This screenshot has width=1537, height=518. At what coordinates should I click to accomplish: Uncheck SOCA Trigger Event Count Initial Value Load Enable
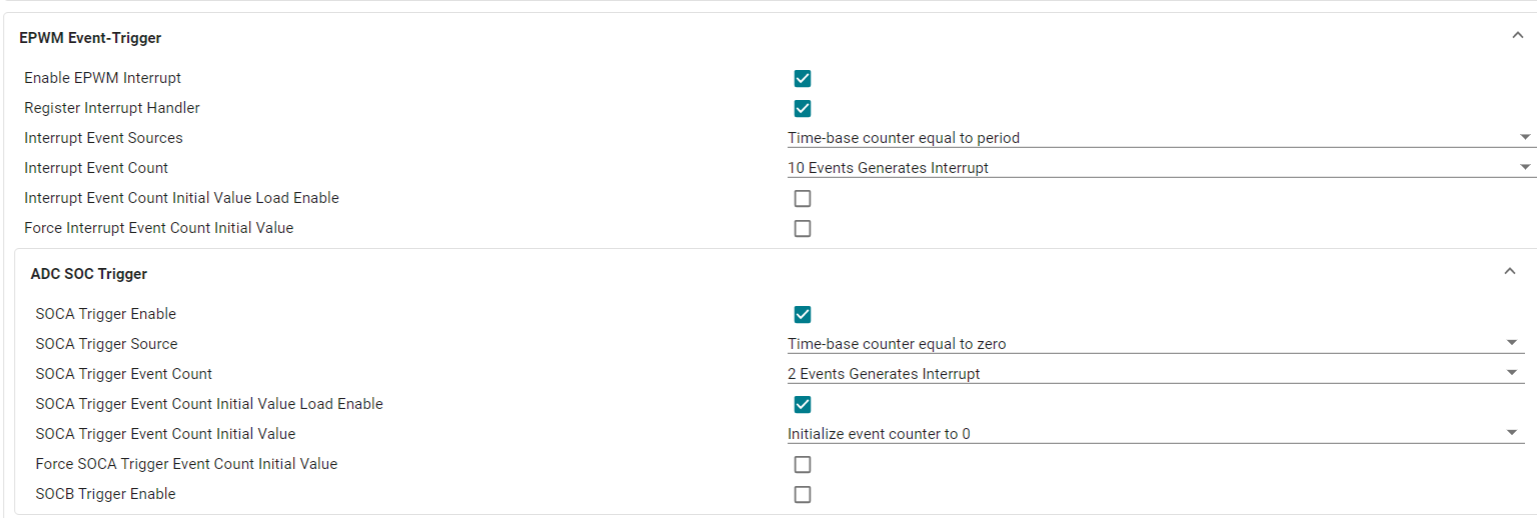click(x=802, y=404)
